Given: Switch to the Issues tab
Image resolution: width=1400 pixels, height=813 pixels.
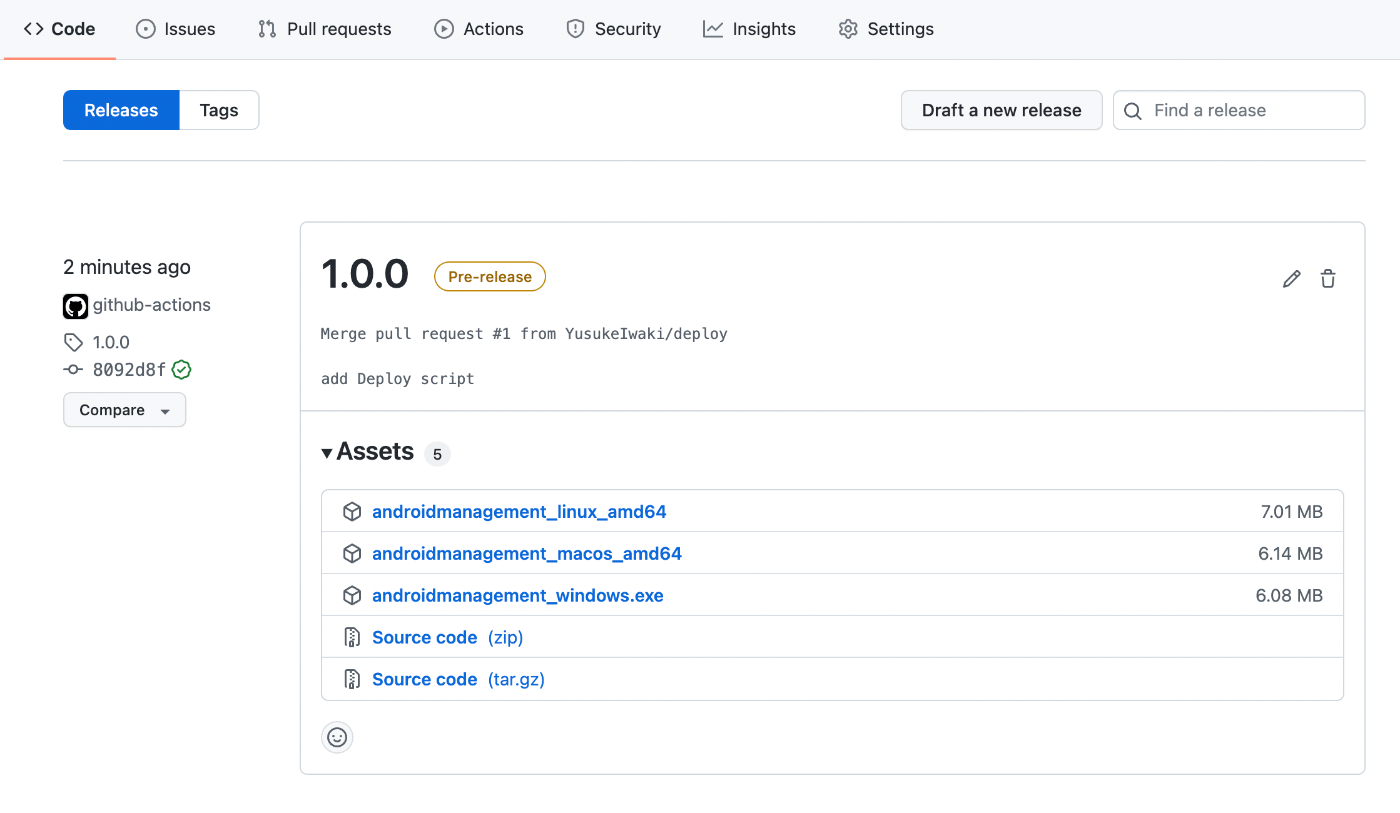Looking at the screenshot, I should click(176, 29).
